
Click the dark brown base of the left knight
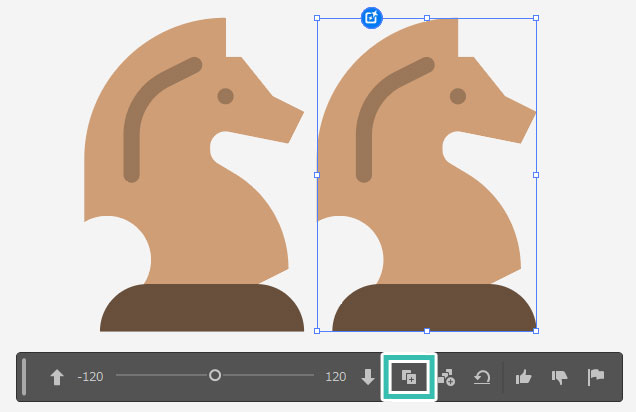tap(201, 308)
